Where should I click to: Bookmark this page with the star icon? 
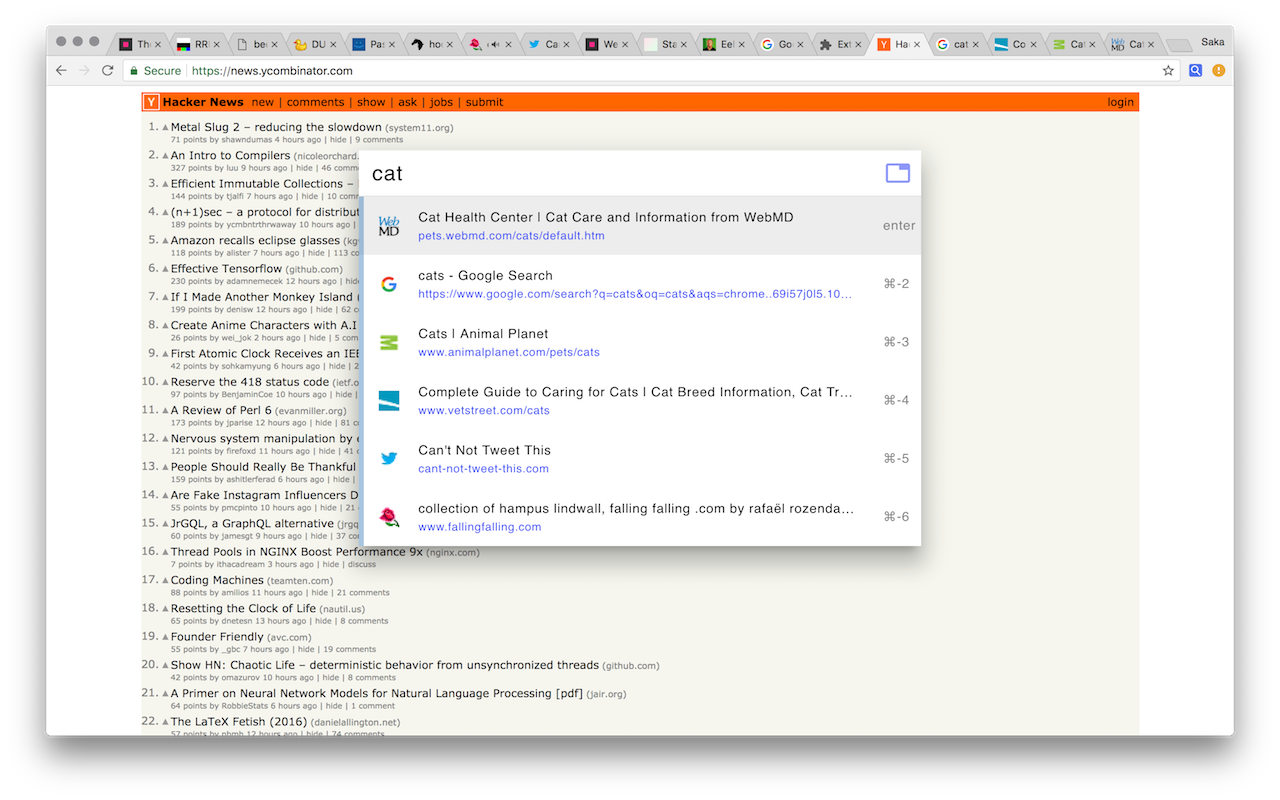(1168, 71)
